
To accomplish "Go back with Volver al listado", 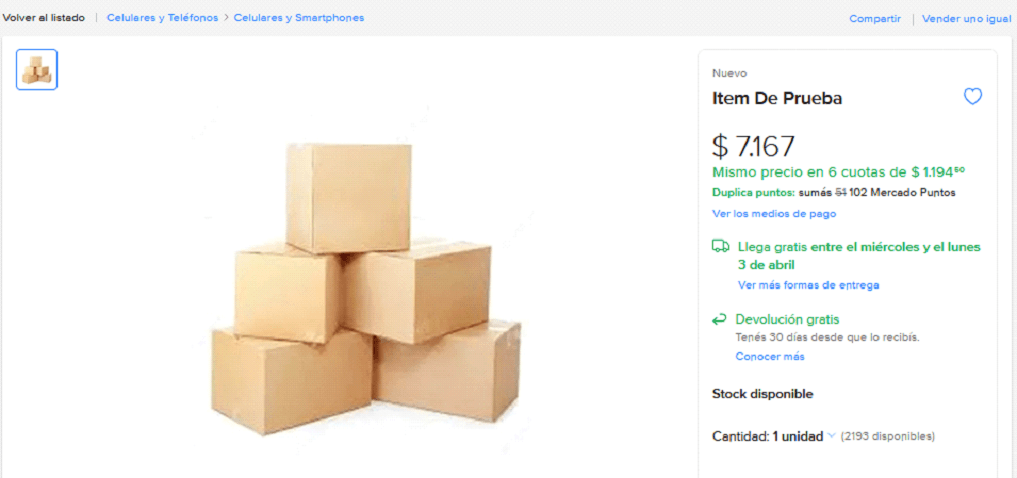I will pos(43,18).
